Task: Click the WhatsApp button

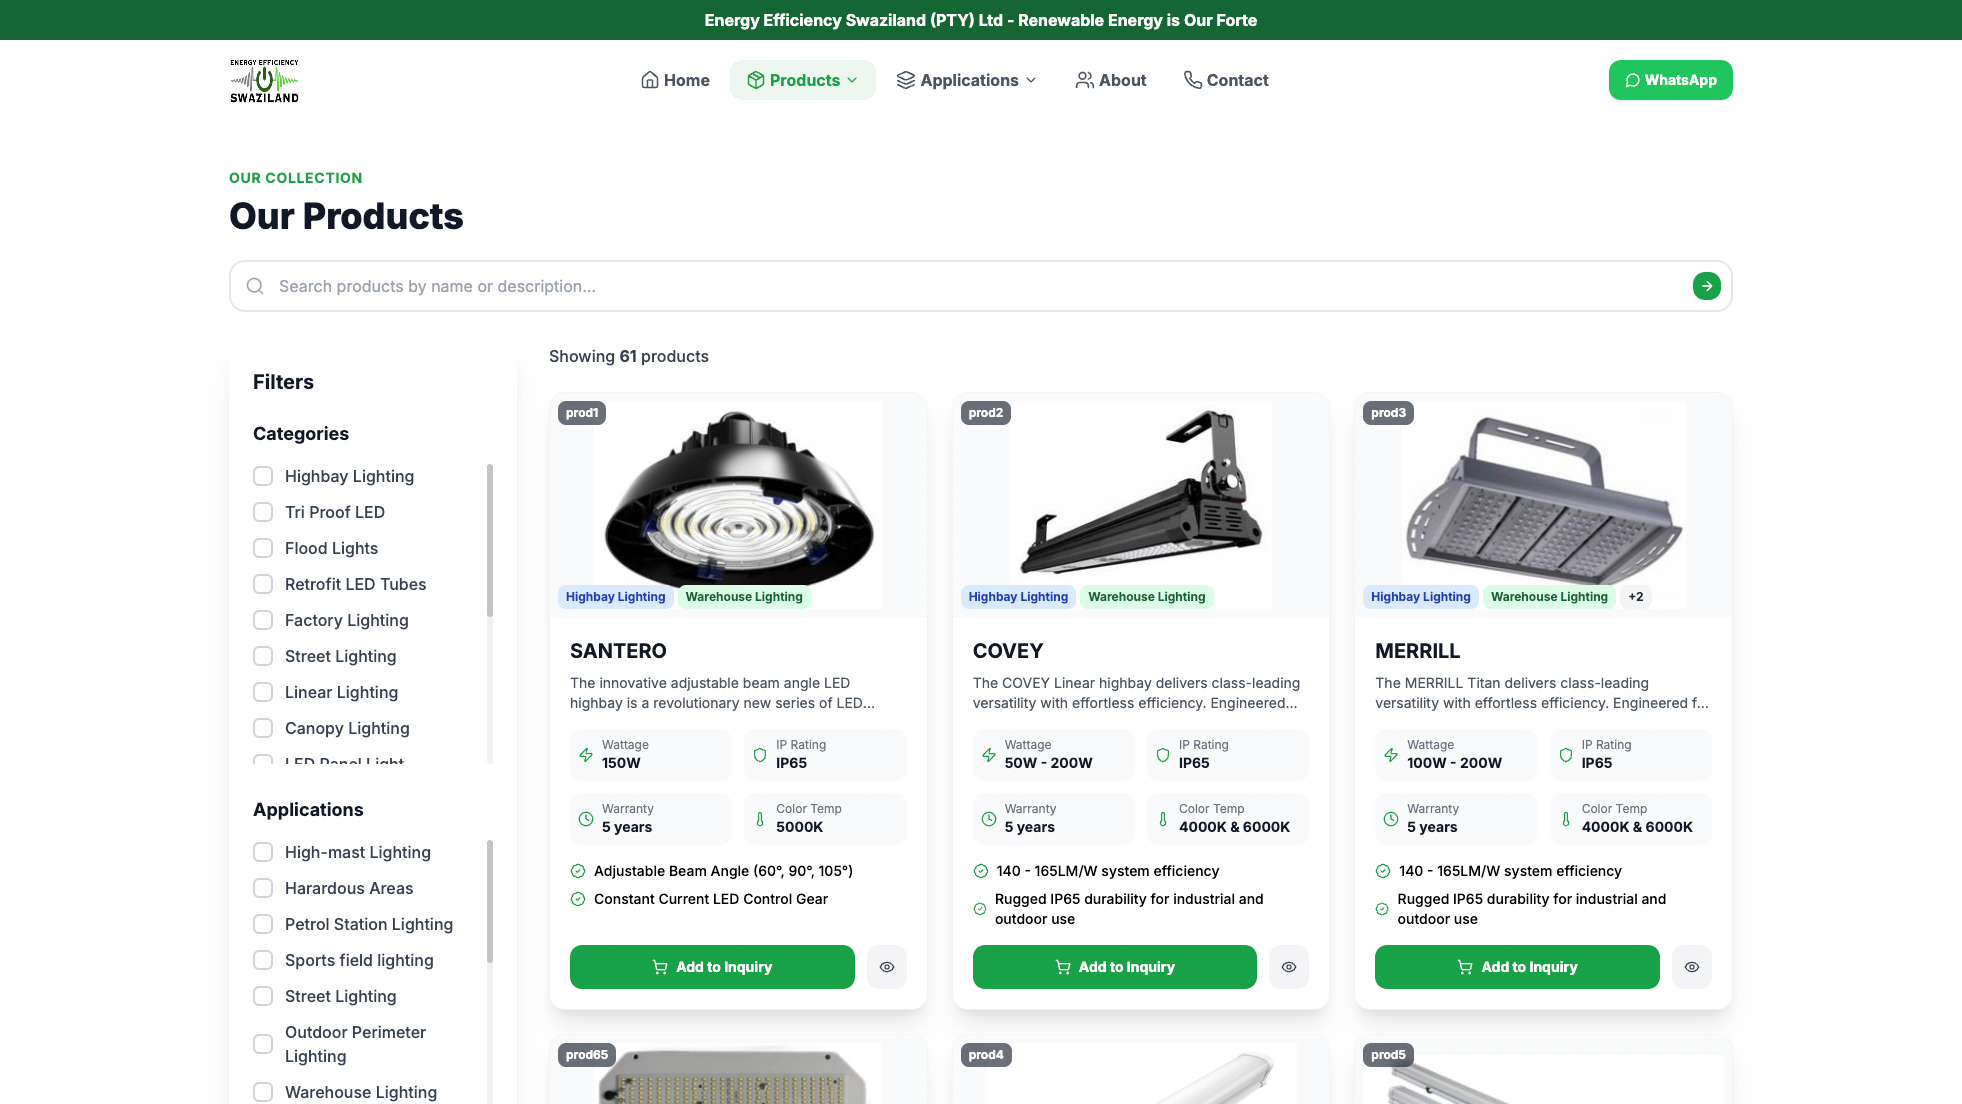Action: pos(1670,80)
